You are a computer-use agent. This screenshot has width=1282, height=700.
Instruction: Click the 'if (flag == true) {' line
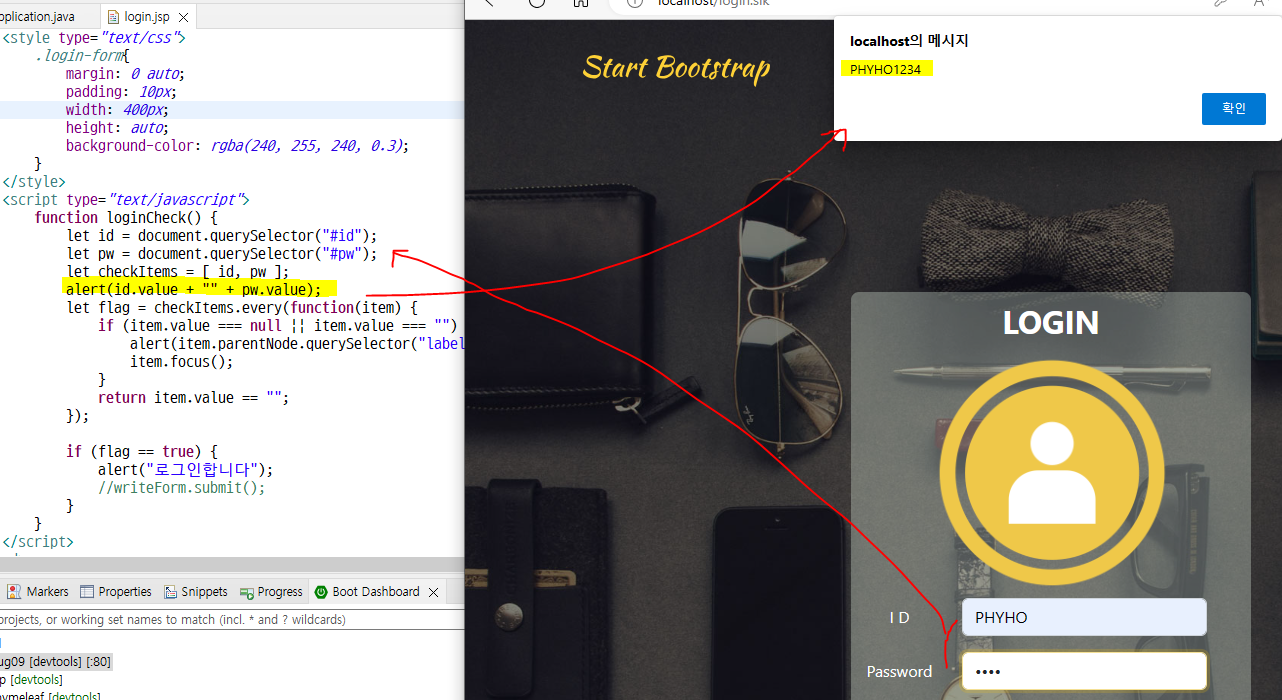(142, 452)
